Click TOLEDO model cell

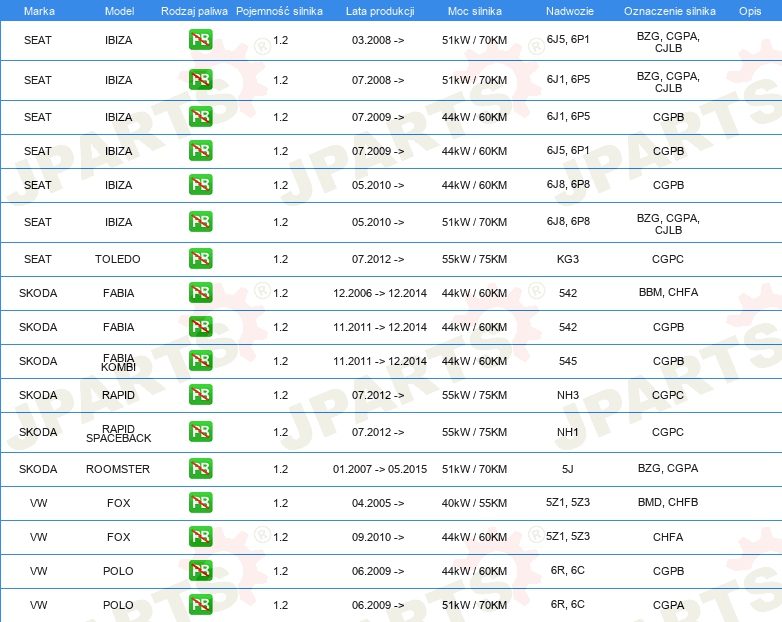coord(118,259)
